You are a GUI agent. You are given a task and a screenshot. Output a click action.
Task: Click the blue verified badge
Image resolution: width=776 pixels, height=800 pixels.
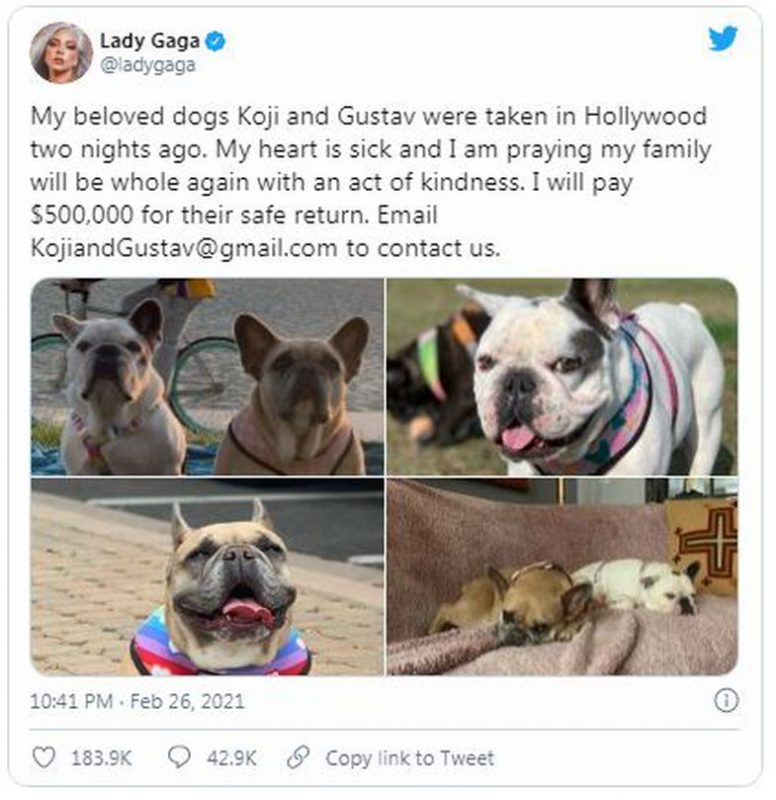[x=215, y=41]
